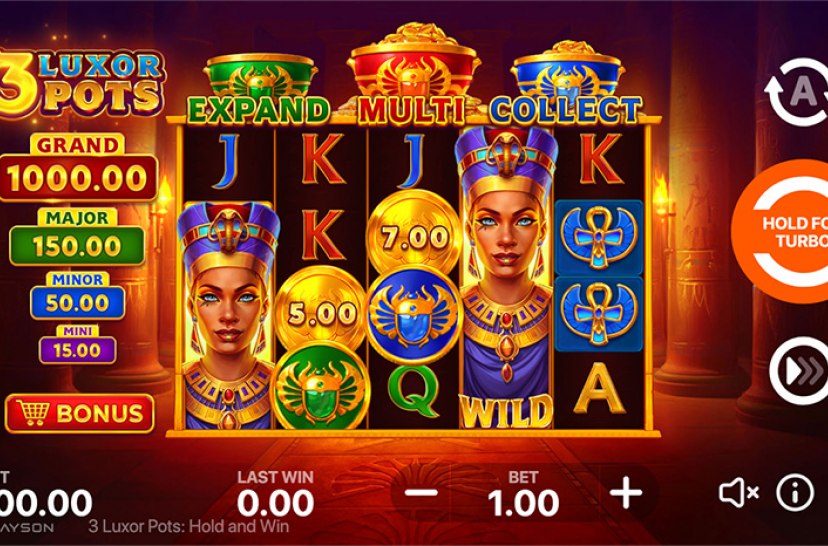This screenshot has width=828, height=546.
Task: Click the Minor 50.00 jackpot panel
Action: click(78, 296)
